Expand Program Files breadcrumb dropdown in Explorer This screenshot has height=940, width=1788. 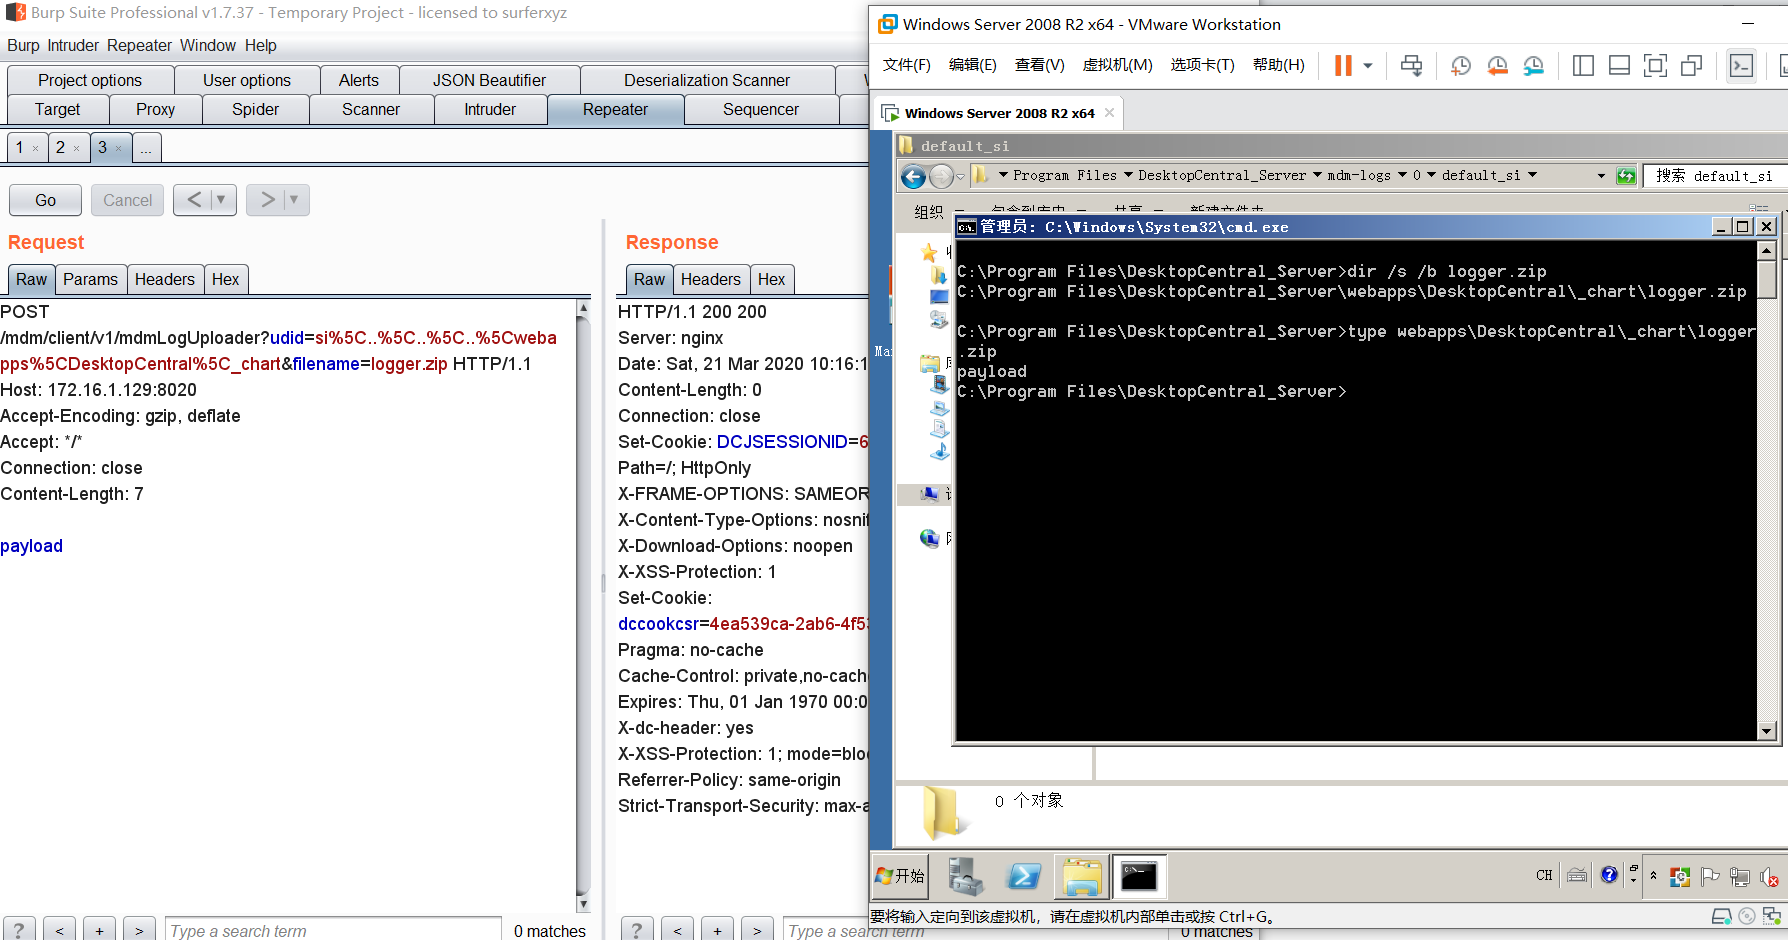(1129, 175)
